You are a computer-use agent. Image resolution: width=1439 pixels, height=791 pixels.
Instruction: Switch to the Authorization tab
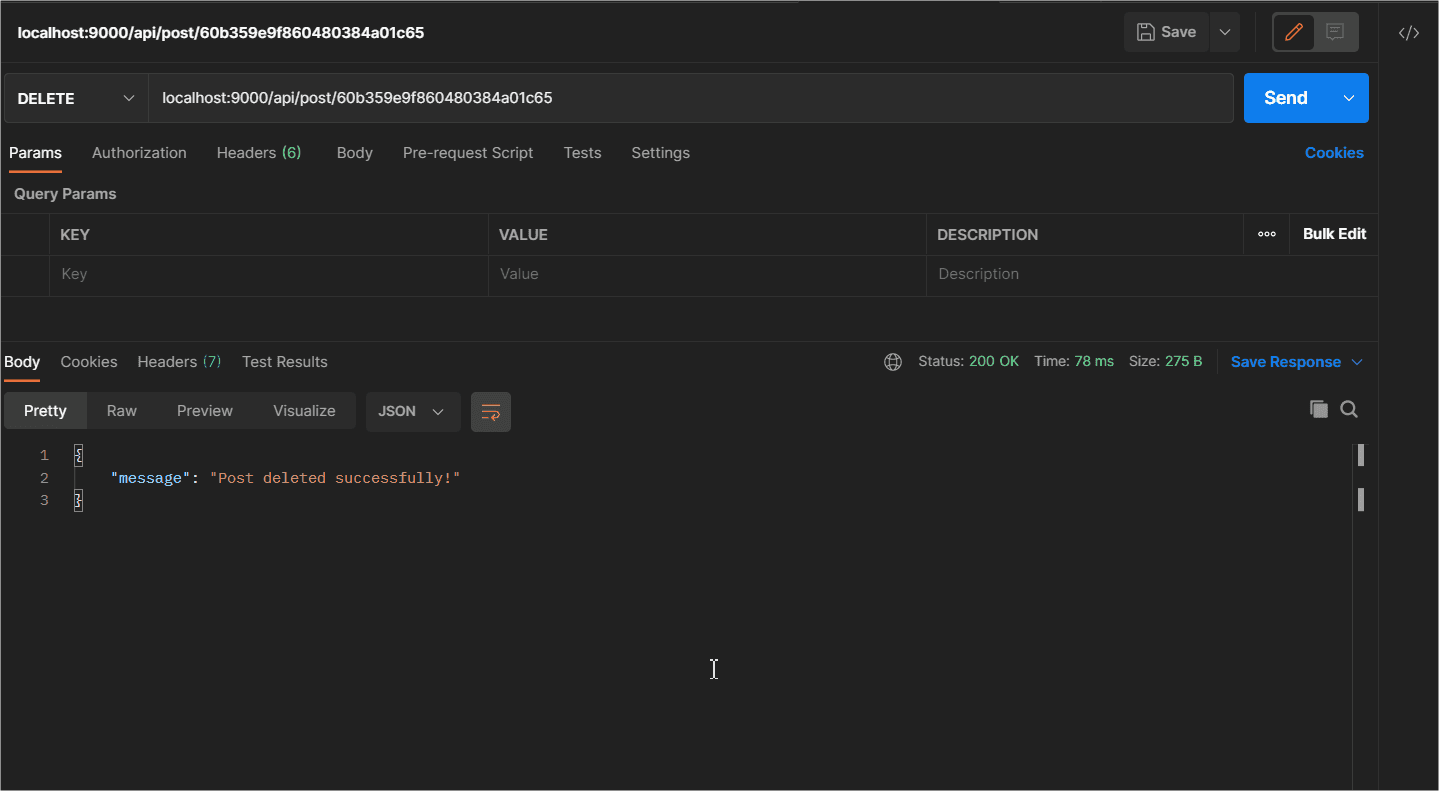139,153
